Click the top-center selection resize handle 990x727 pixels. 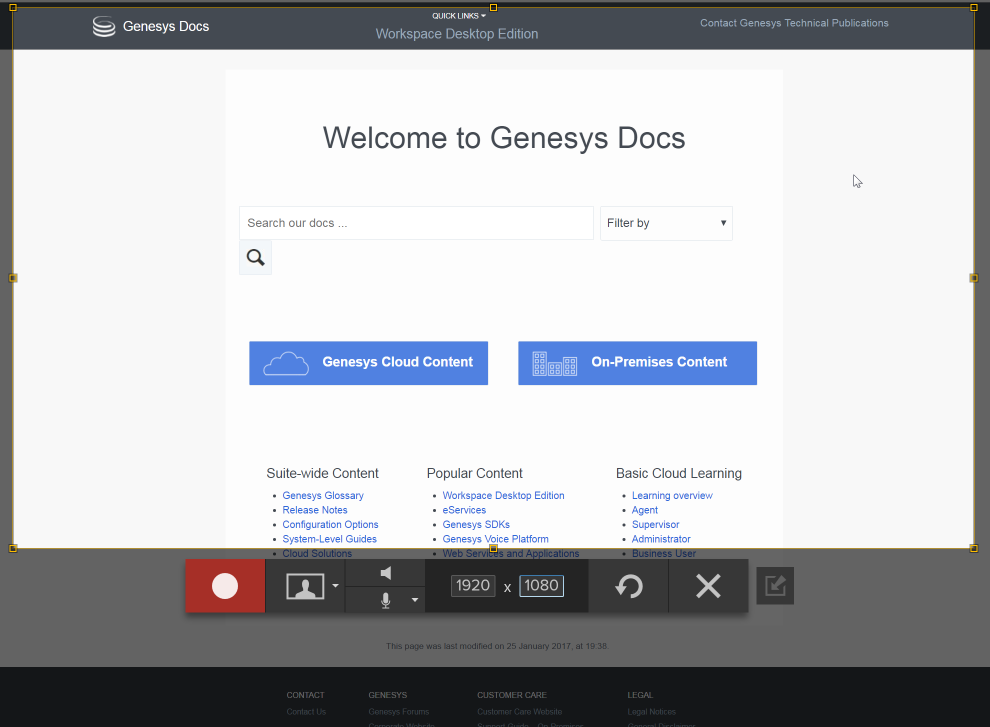click(x=494, y=7)
